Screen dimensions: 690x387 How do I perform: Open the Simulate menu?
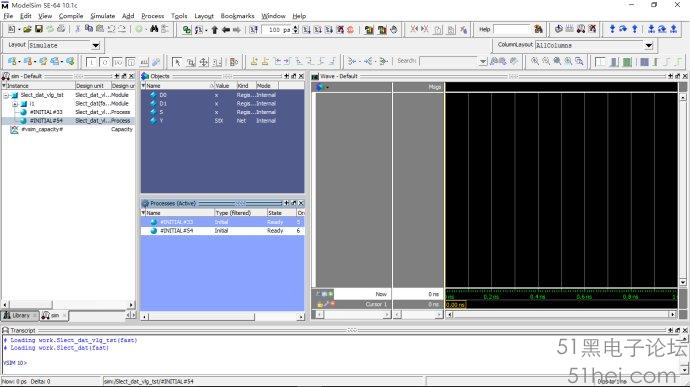pyautogui.click(x=103, y=16)
